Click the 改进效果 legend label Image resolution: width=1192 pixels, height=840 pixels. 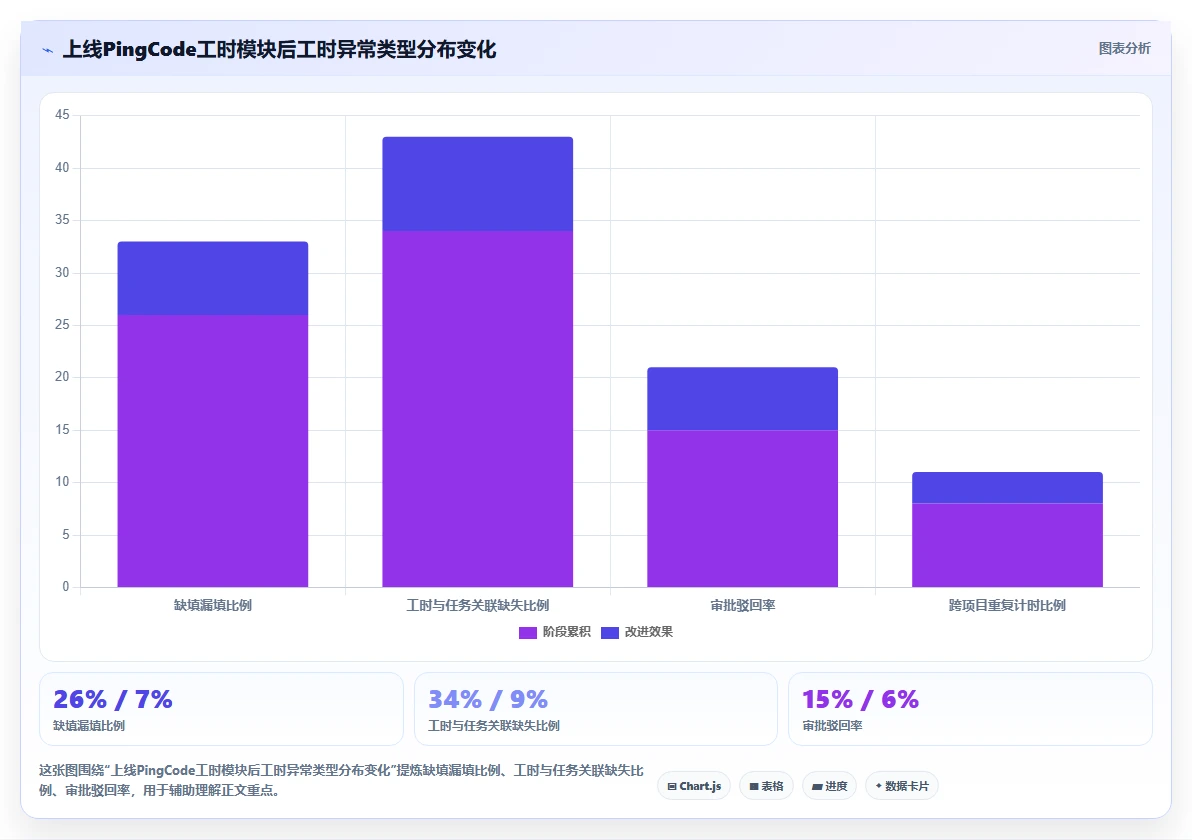[x=648, y=632]
